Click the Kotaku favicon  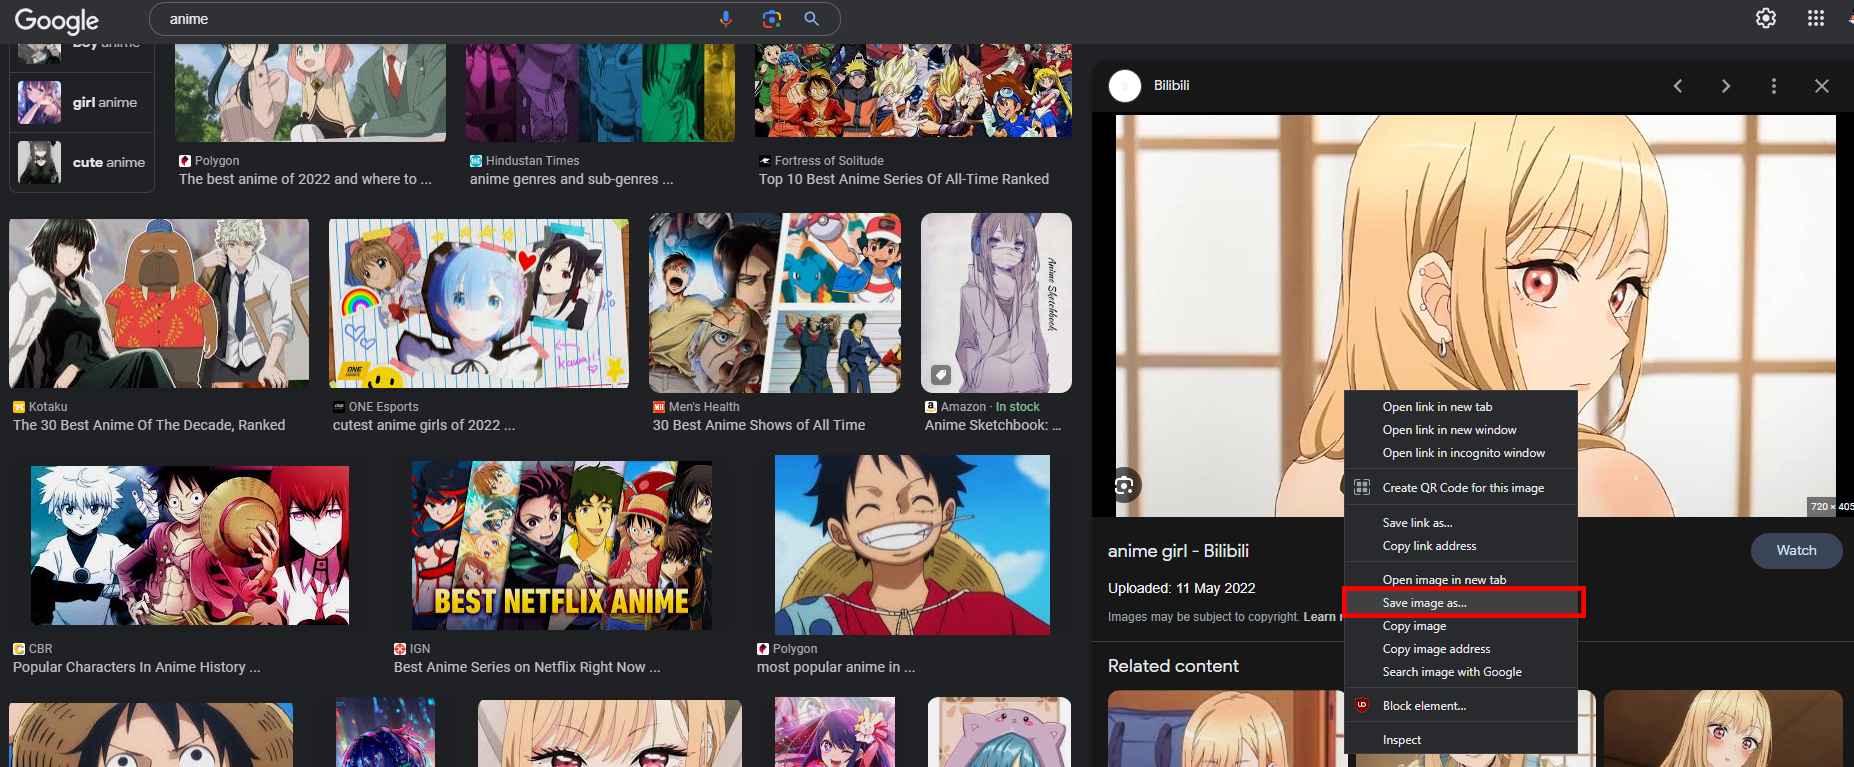(x=19, y=407)
